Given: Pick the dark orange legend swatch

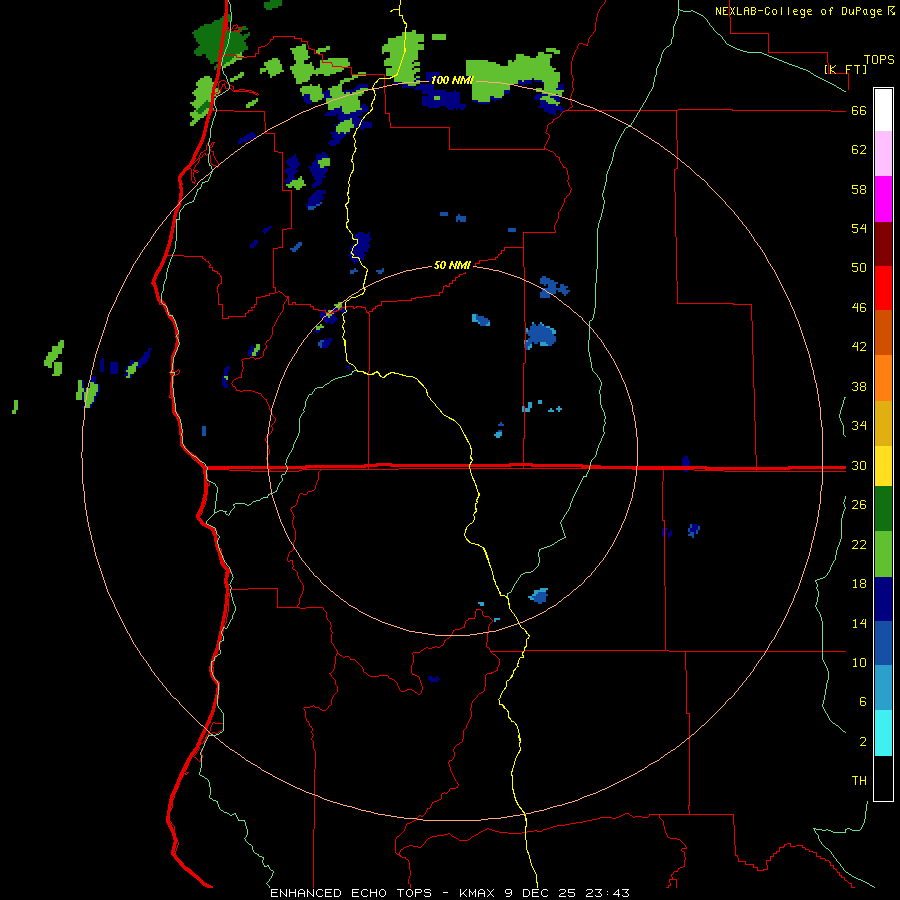Looking at the screenshot, I should 883,333.
